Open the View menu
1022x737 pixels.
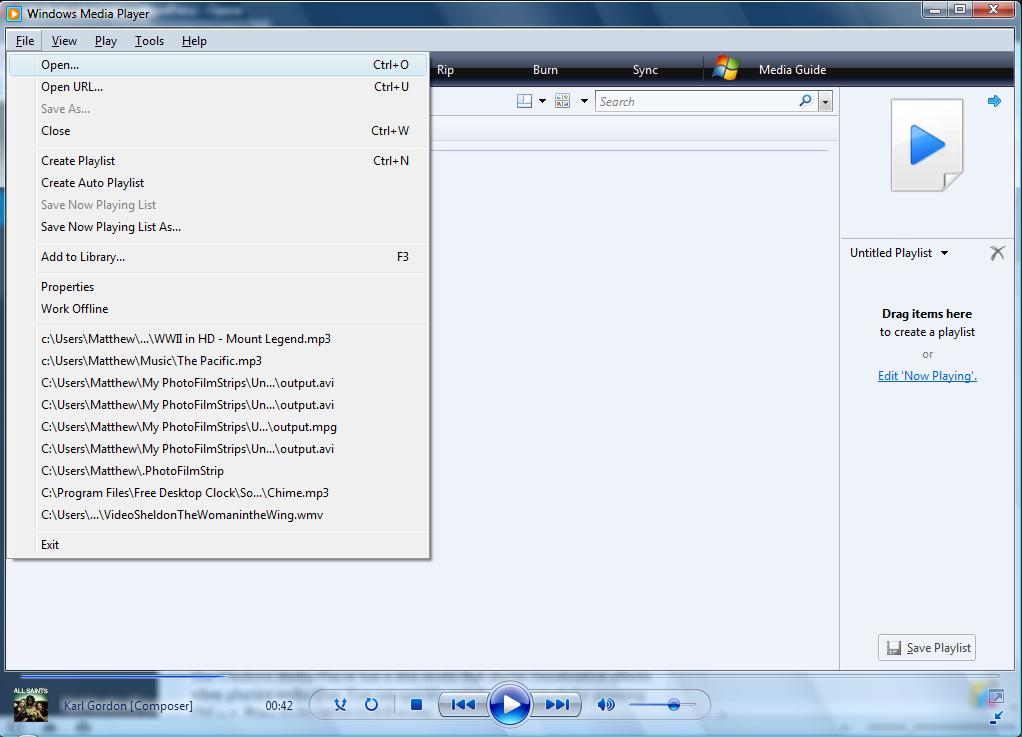(x=64, y=41)
